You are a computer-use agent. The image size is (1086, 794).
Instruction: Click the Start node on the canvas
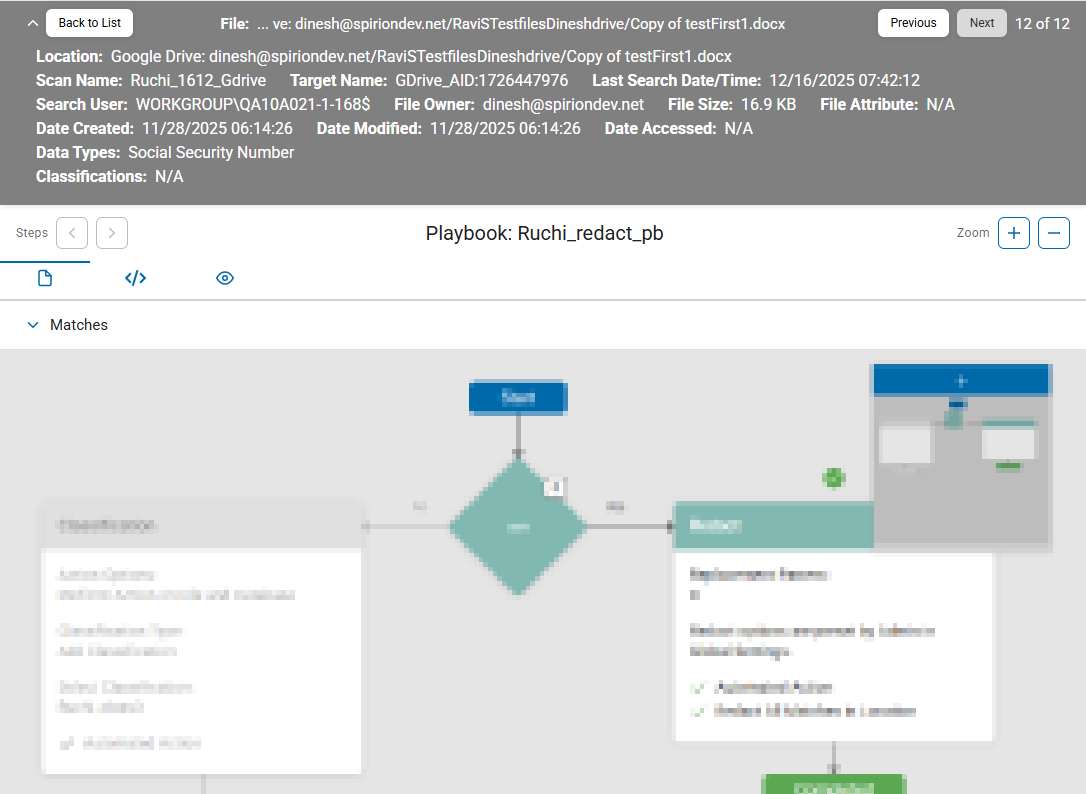click(x=518, y=397)
